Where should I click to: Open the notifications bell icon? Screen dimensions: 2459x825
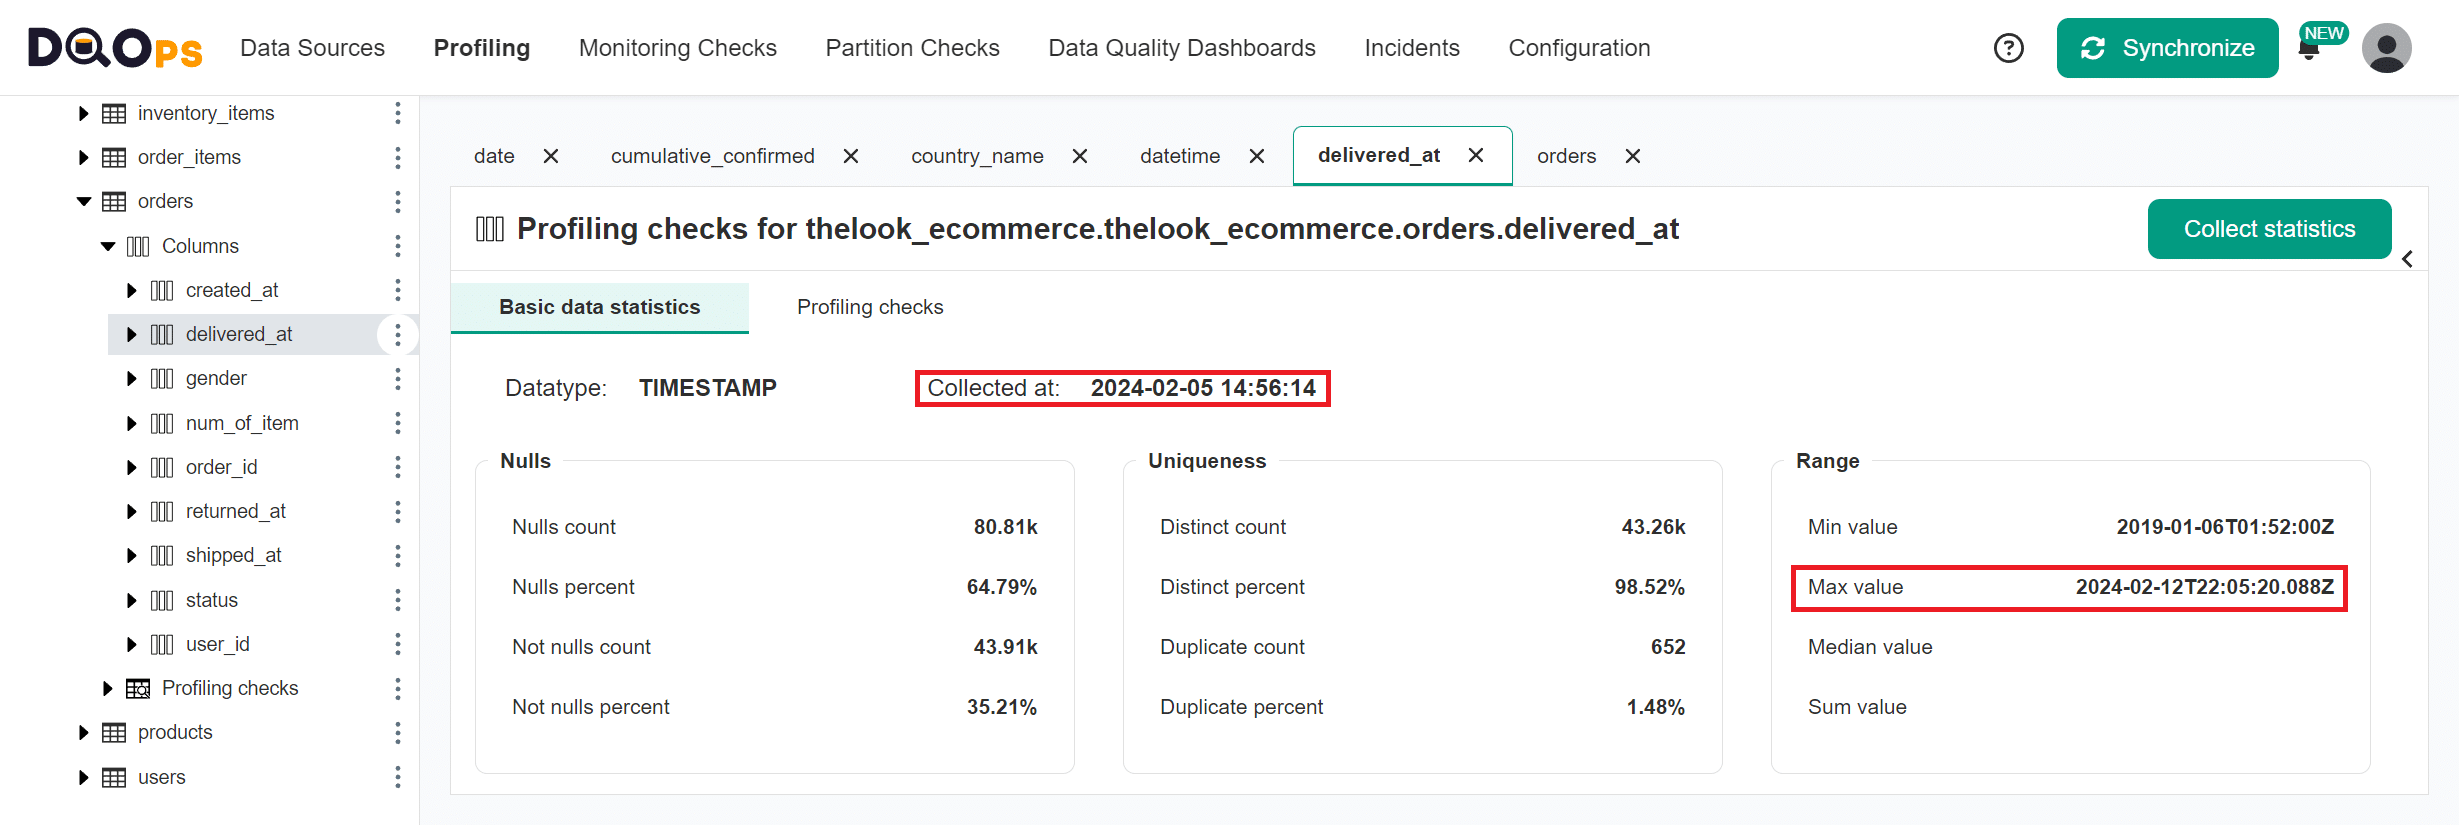pos(2309,50)
